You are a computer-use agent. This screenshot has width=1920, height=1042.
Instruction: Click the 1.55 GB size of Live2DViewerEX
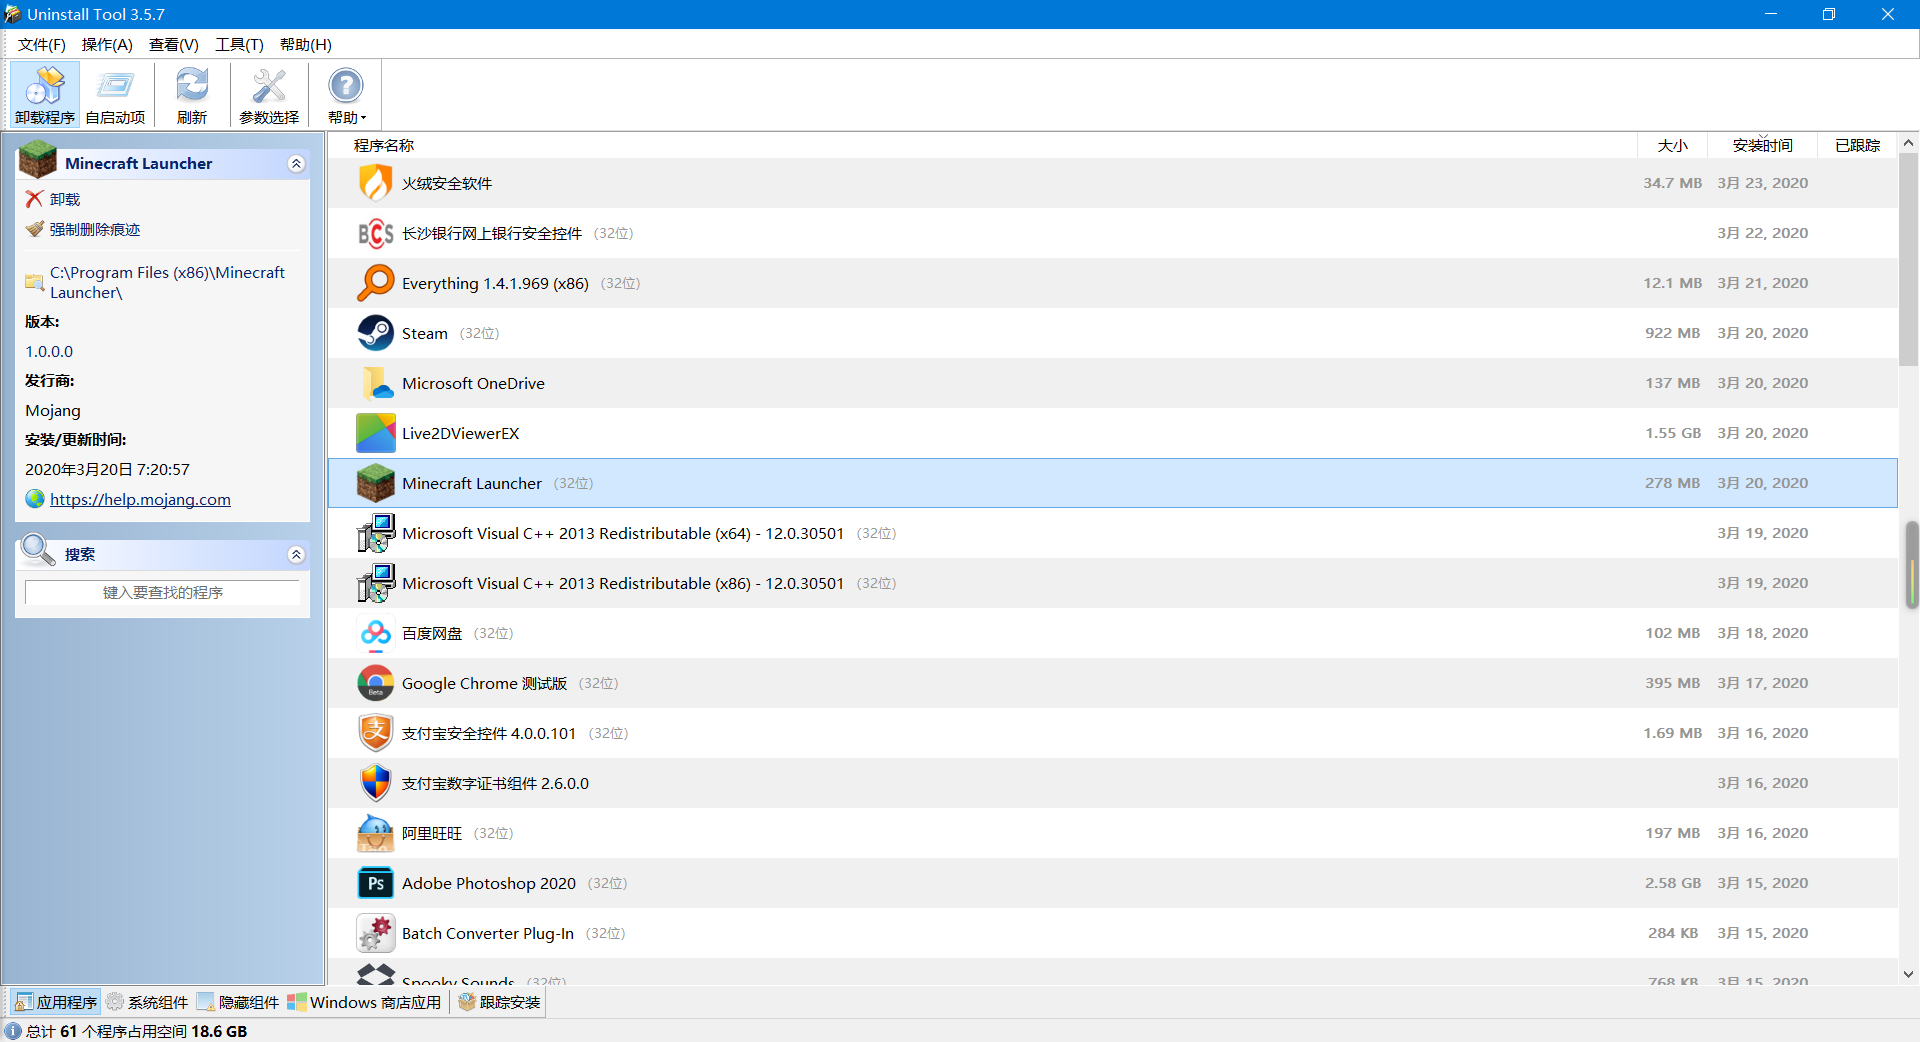click(x=1673, y=433)
